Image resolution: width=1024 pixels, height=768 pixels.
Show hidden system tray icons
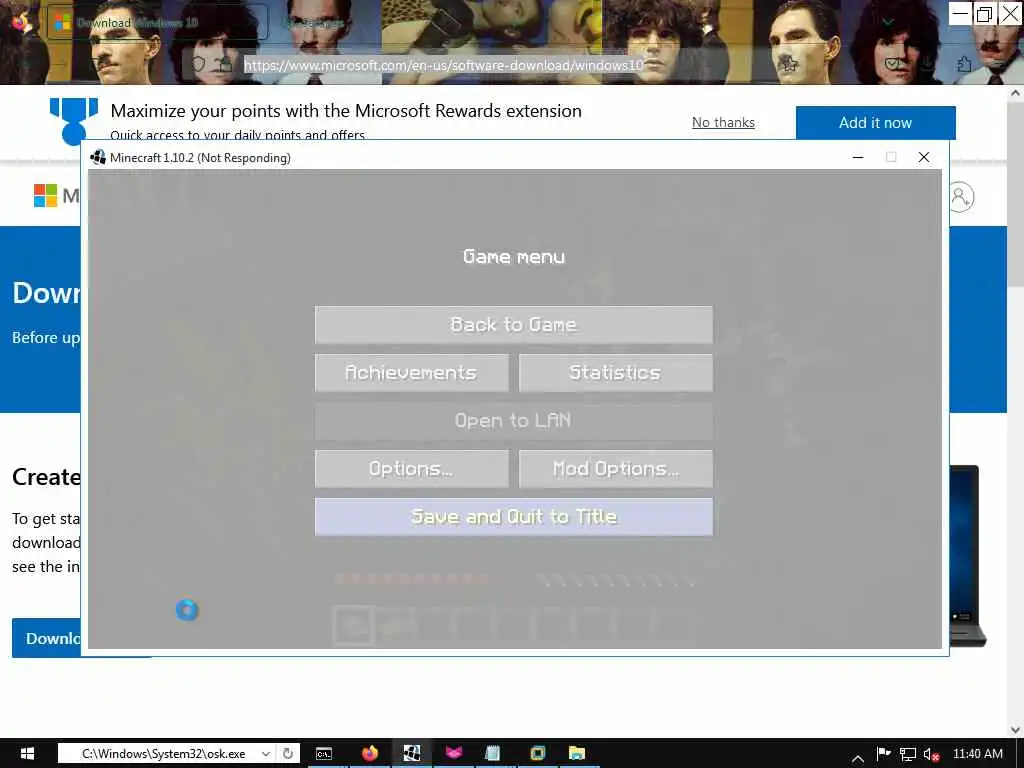(858, 758)
